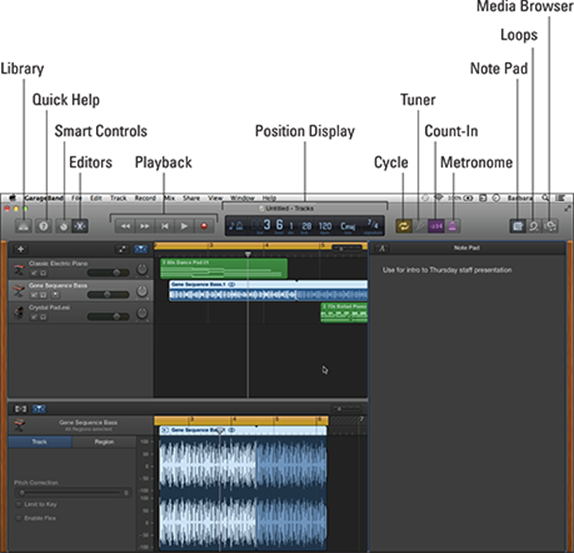The width and height of the screenshot is (574, 553).
Task: Adjust Classic Electric Piano volume slider
Action: point(108,273)
